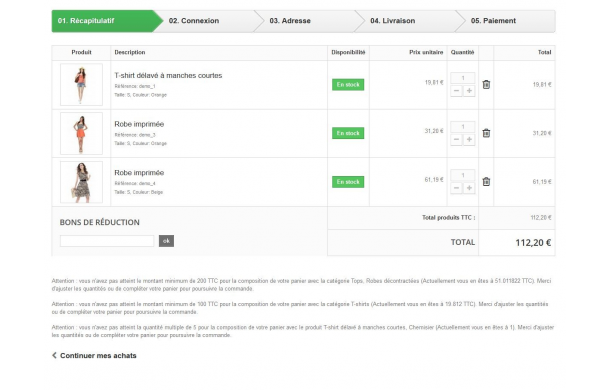The height and width of the screenshot is (390, 610).
Task: Click the Taille: S, Couleur: Beige text
Action: 138,192
